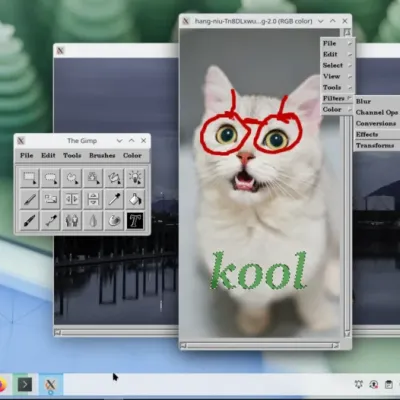This screenshot has height=400, width=400.
Task: Select the pencil tool in the toolbox
Action: point(29,199)
